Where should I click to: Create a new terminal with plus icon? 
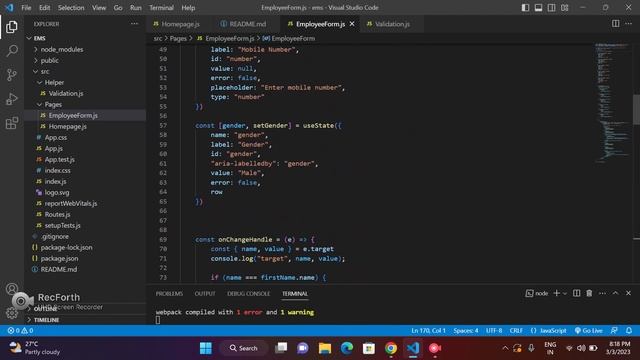[556, 293]
